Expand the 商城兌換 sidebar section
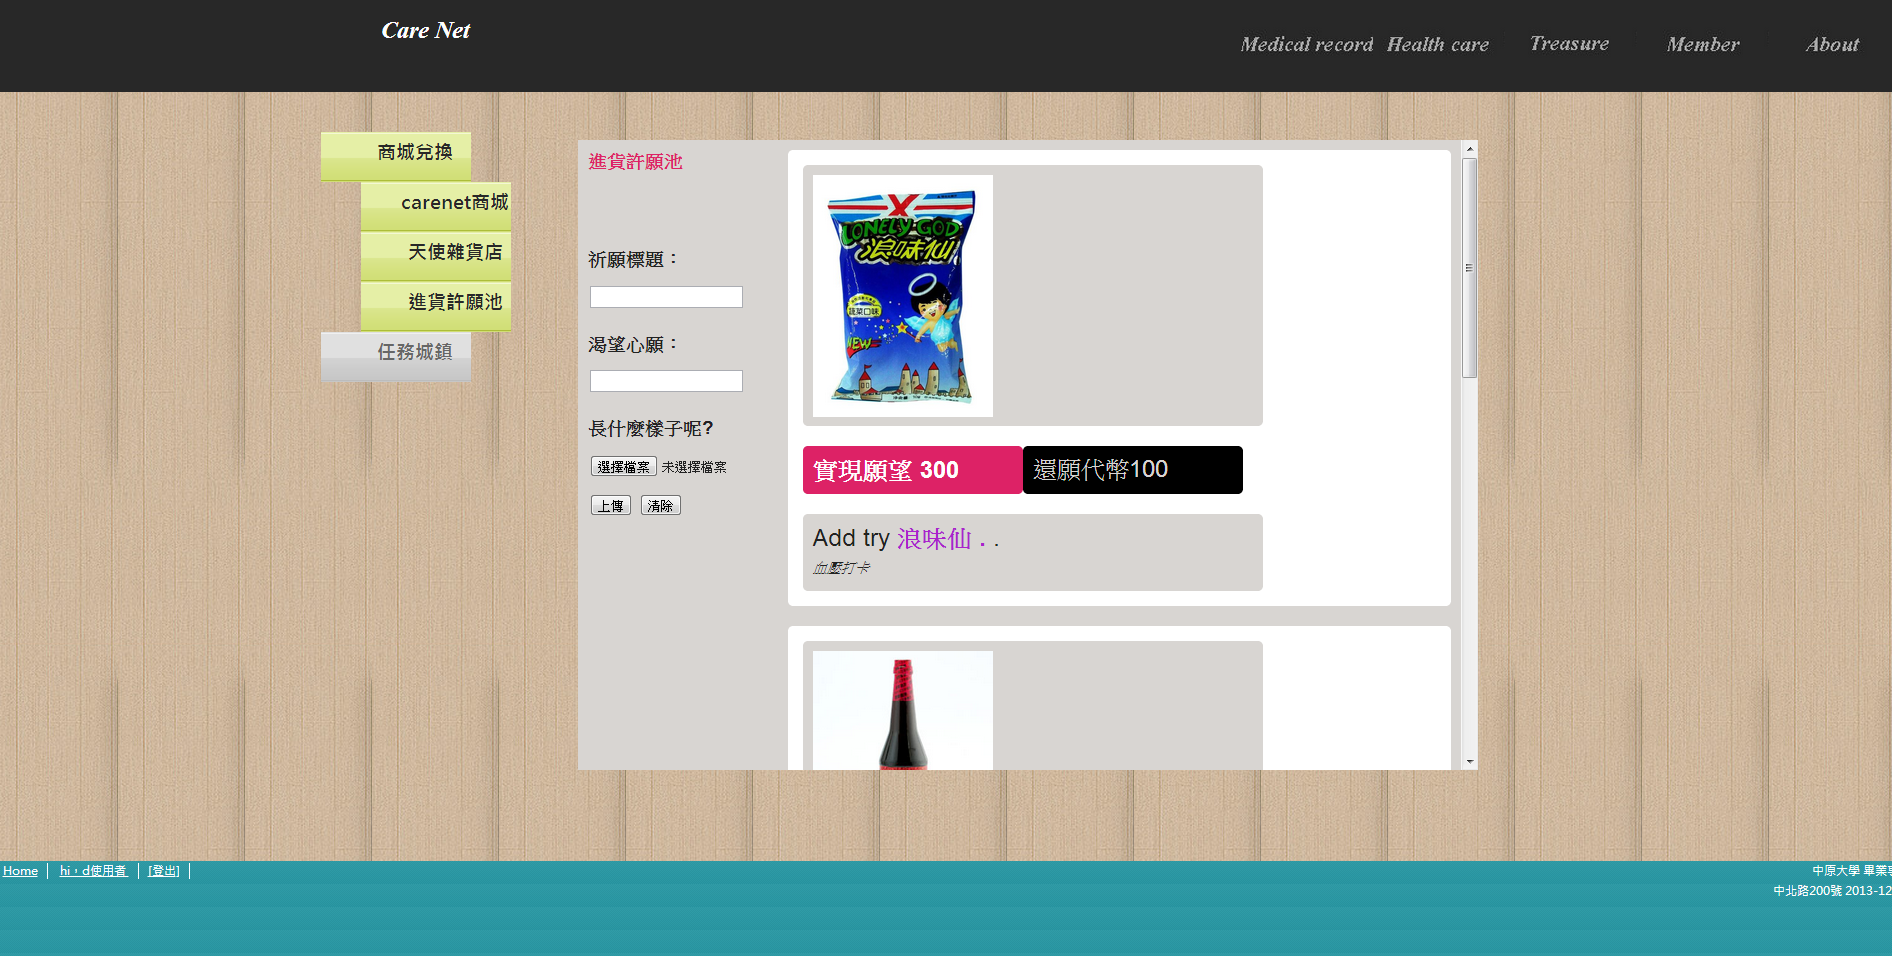1892x956 pixels. (x=396, y=154)
